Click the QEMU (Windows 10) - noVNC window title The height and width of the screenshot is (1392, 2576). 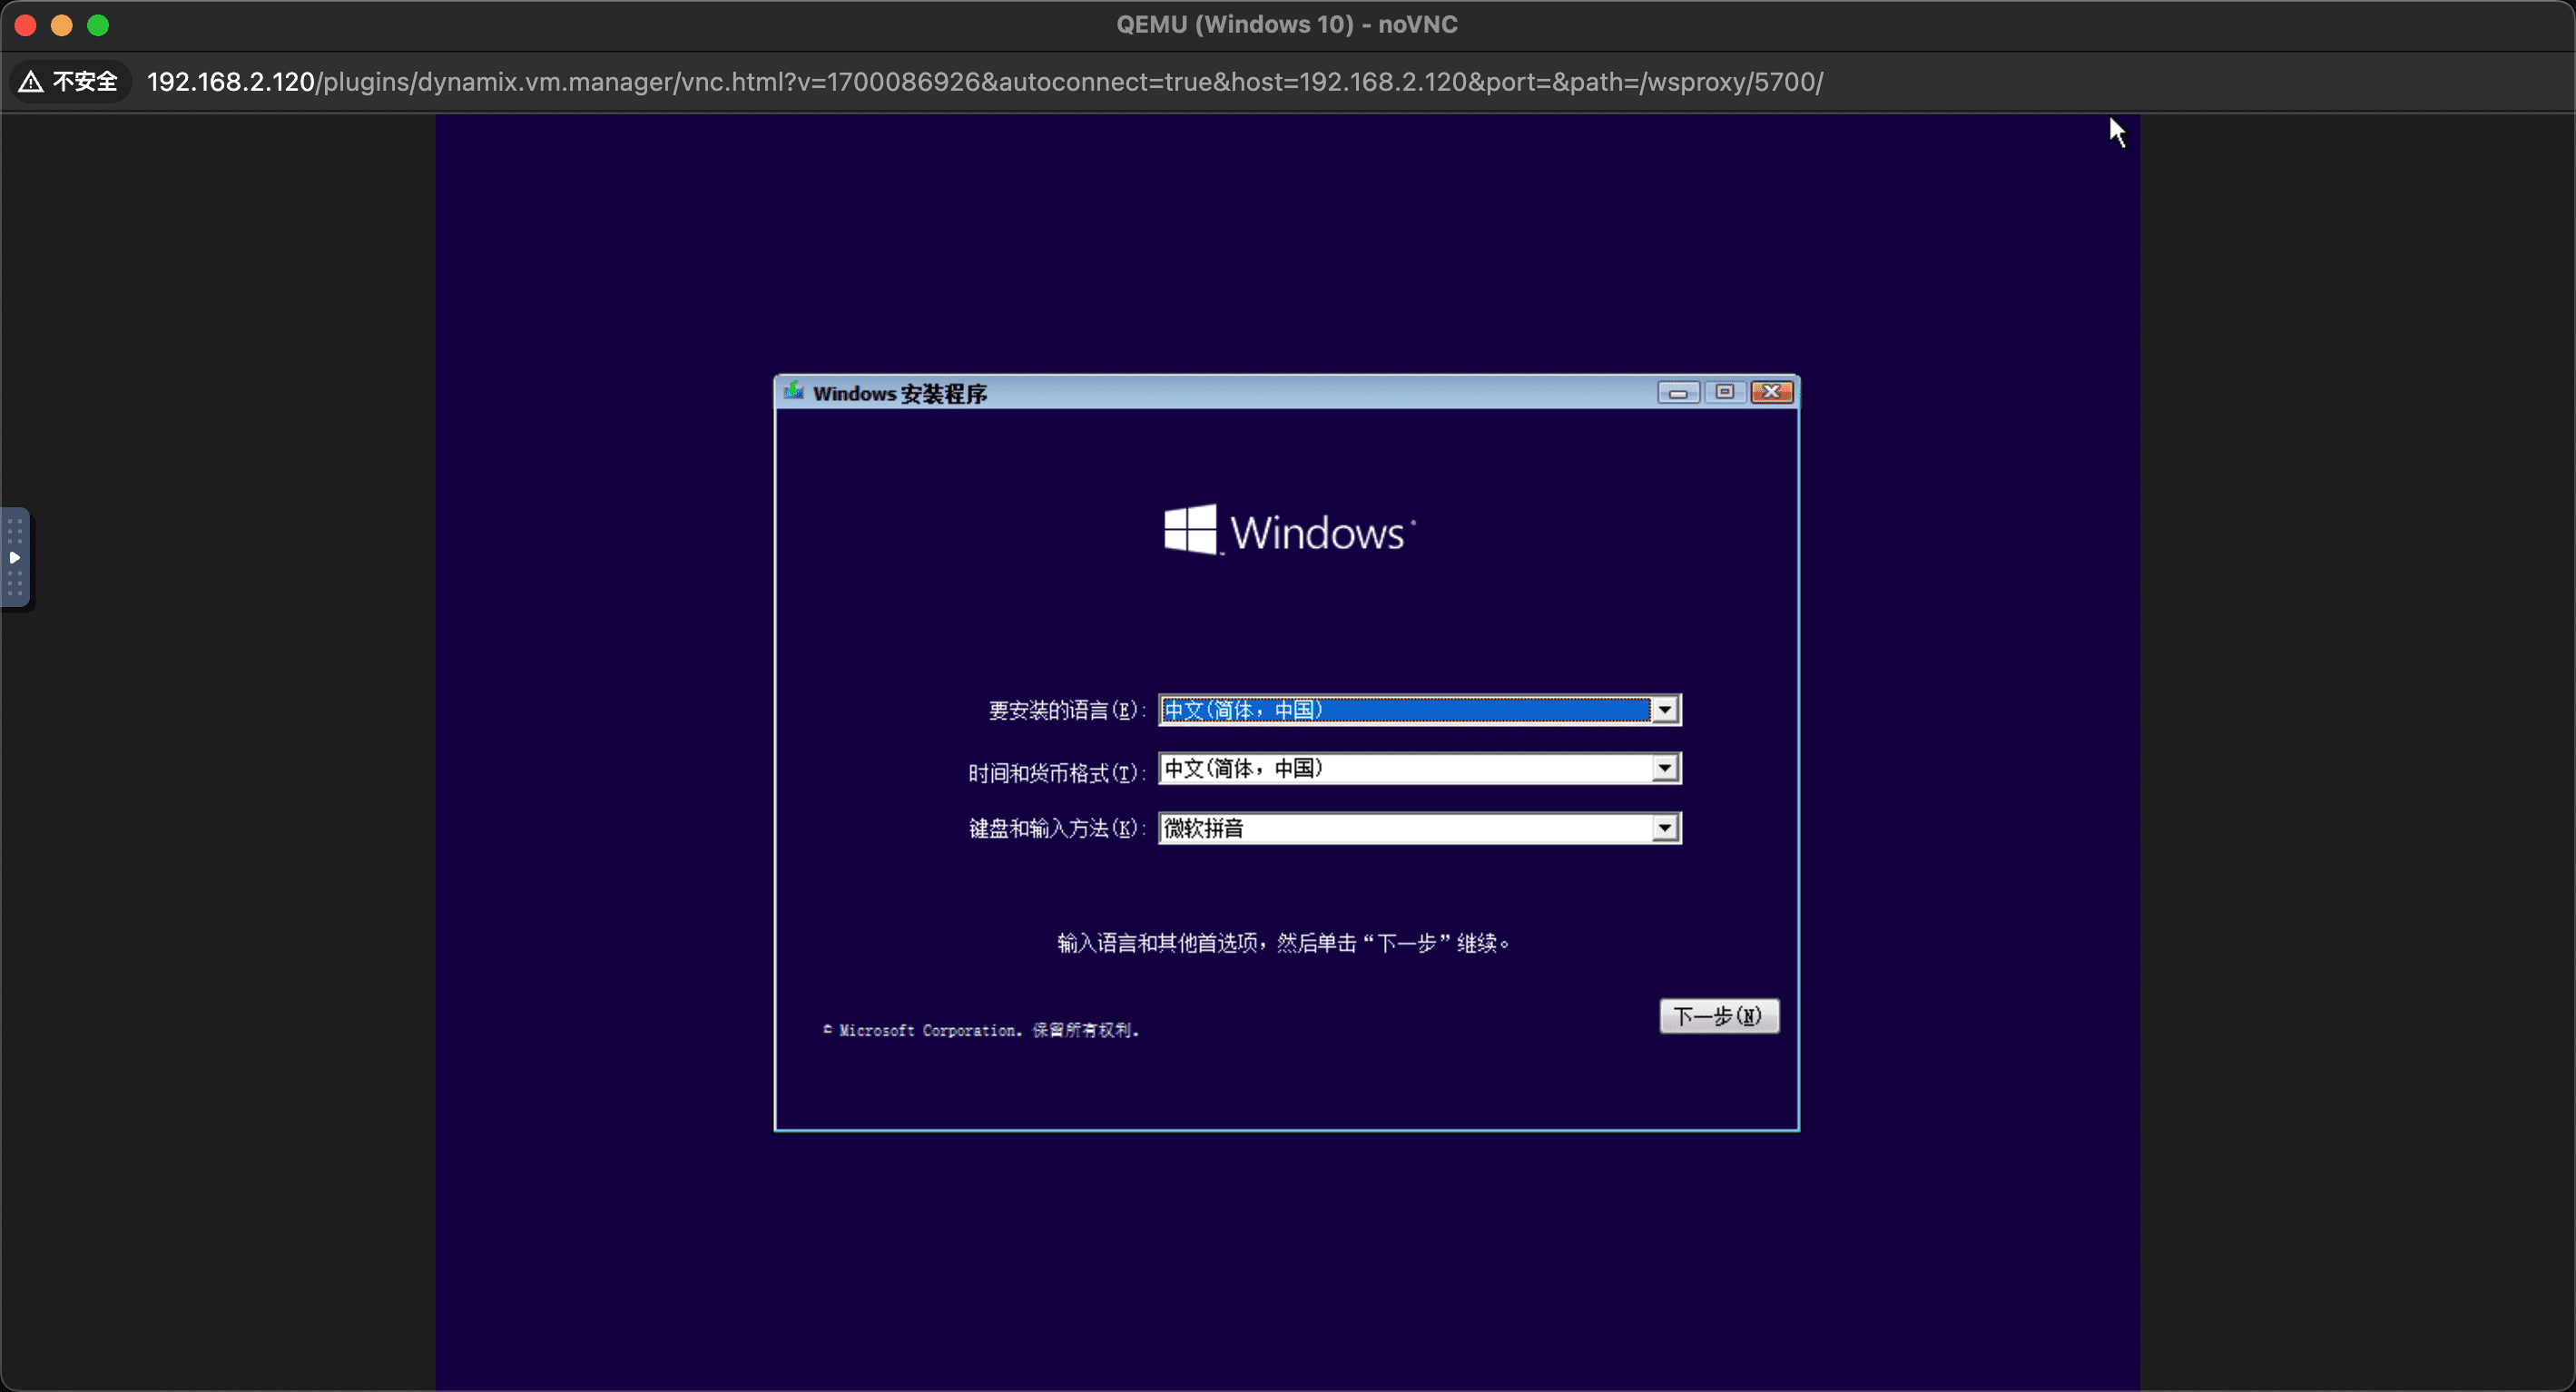click(1287, 24)
